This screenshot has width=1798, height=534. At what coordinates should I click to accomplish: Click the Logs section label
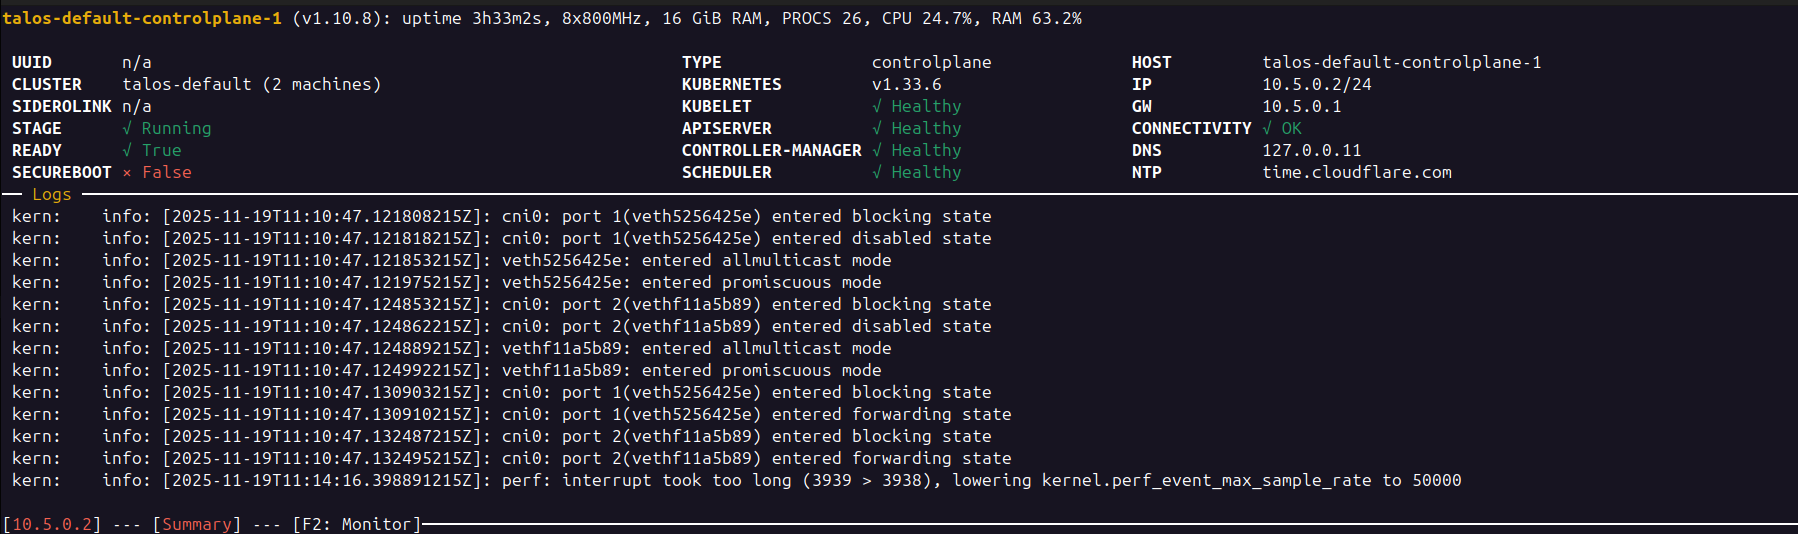click(51, 195)
